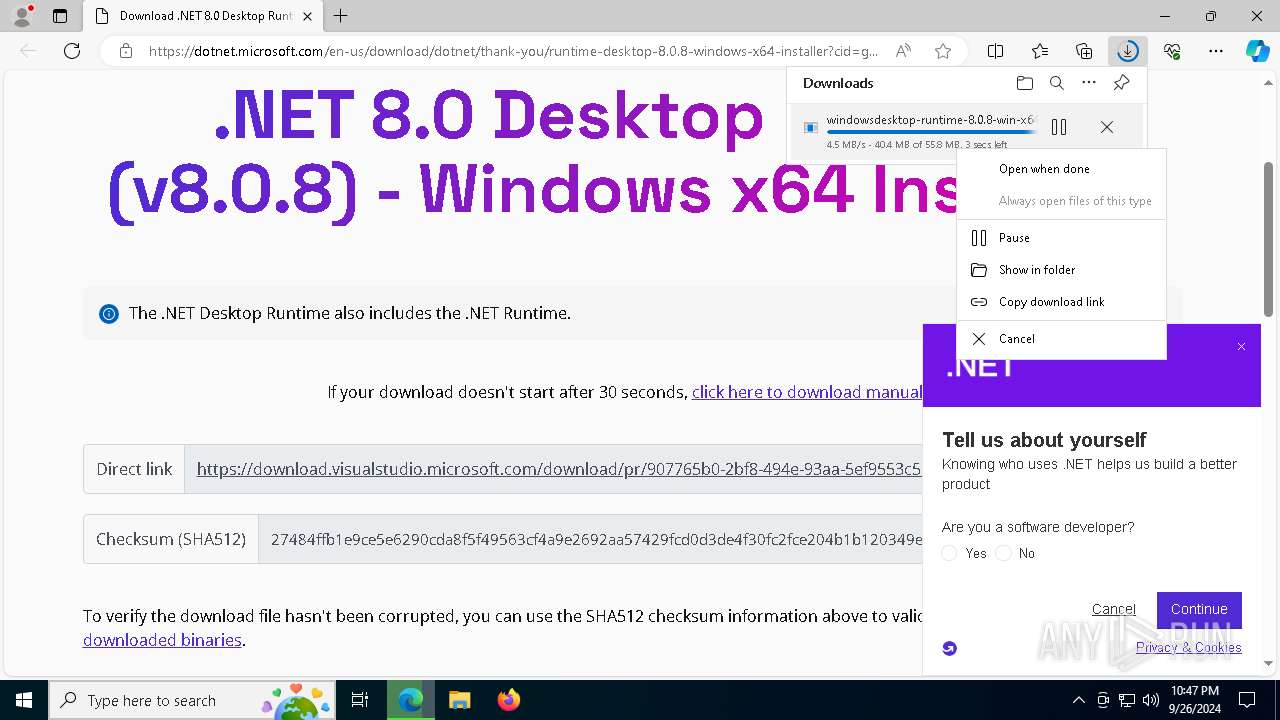Open the visualstudio direct download link
This screenshot has height=720, width=1280.
(559, 469)
